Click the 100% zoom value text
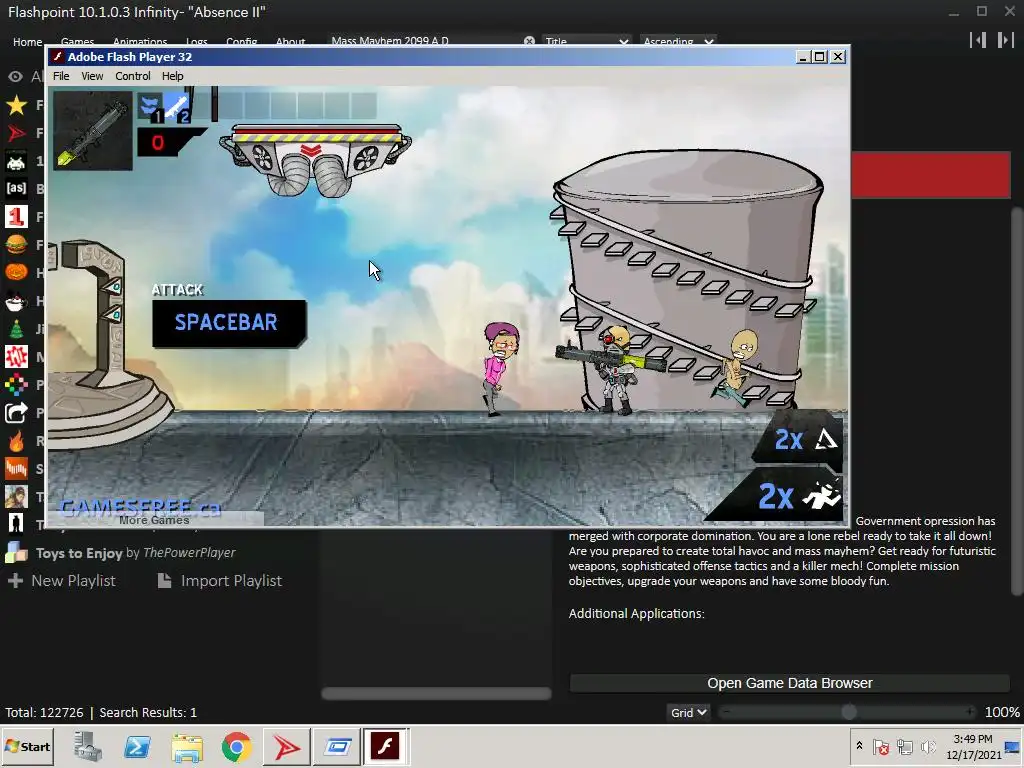This screenshot has width=1024, height=768. pos(1002,712)
